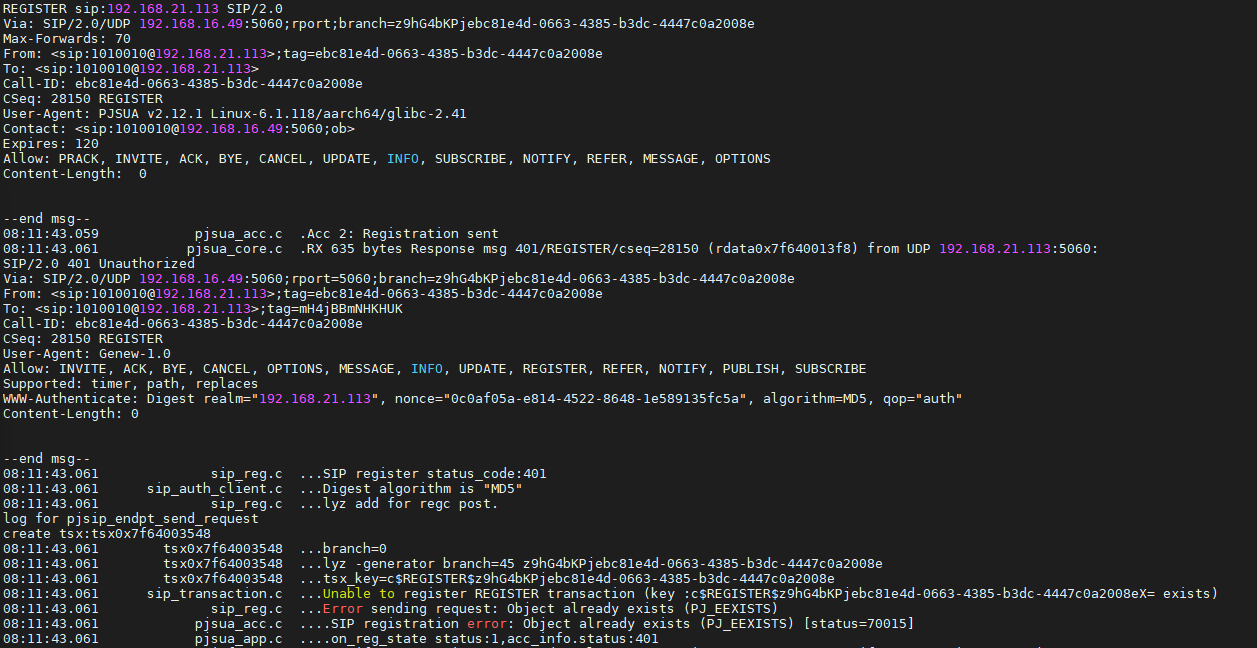Viewport: 1257px width, 648px height.
Task: Click the Max-Forwards: 70 header line
Action: click(x=66, y=38)
